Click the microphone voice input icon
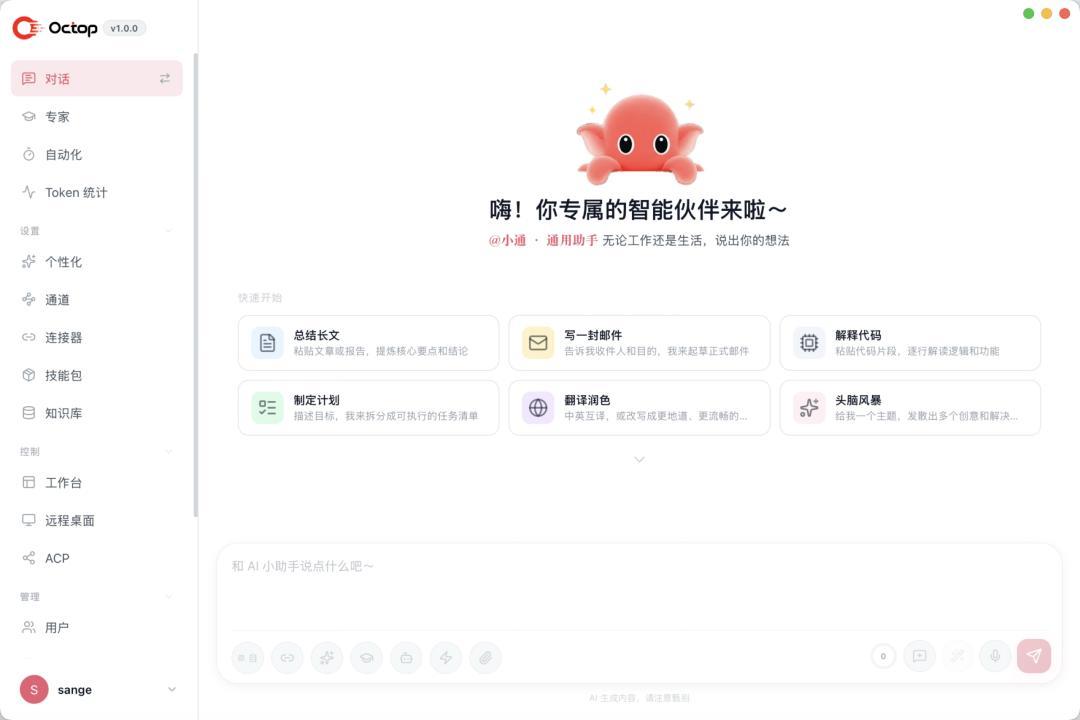The height and width of the screenshot is (720, 1080). pos(995,656)
